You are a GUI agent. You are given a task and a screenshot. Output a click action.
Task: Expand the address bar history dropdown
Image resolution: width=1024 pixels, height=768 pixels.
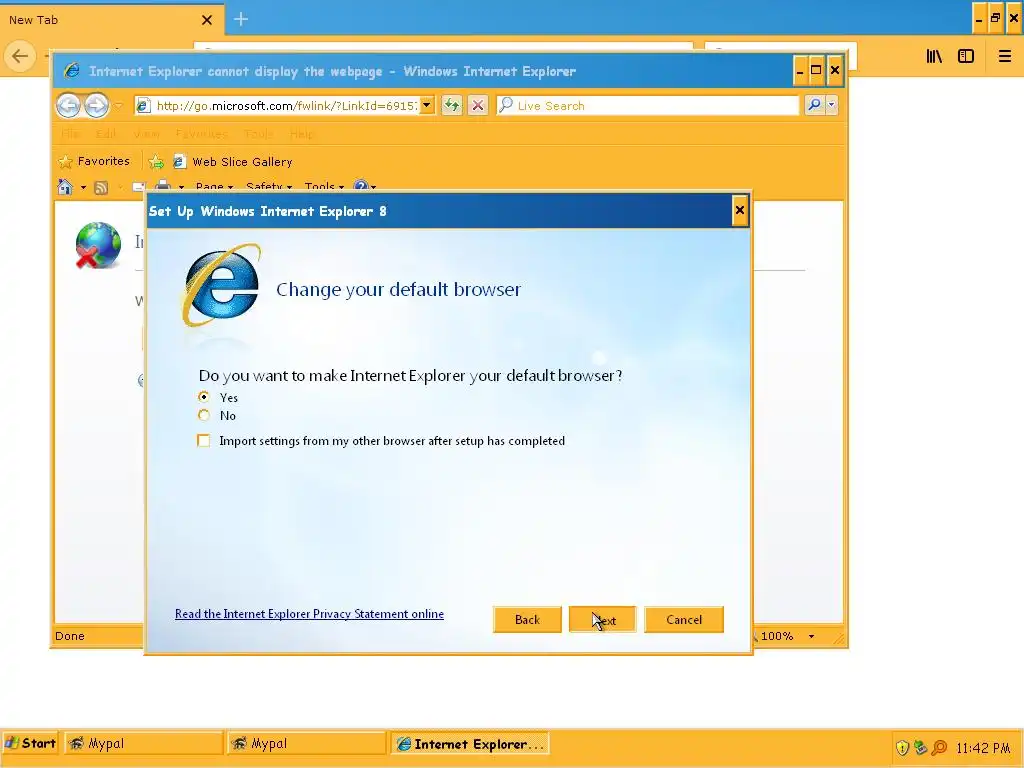(x=426, y=105)
